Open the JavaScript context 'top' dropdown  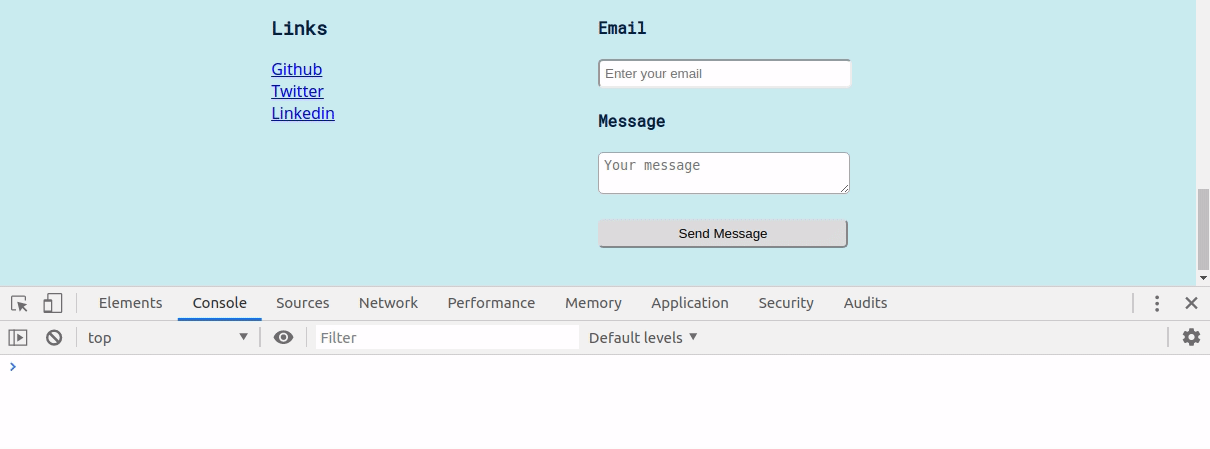(168, 338)
